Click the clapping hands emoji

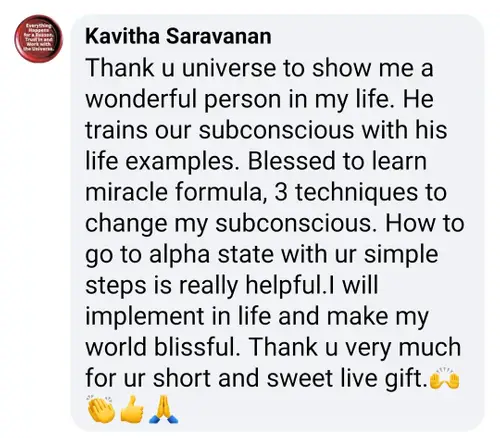click(100, 409)
